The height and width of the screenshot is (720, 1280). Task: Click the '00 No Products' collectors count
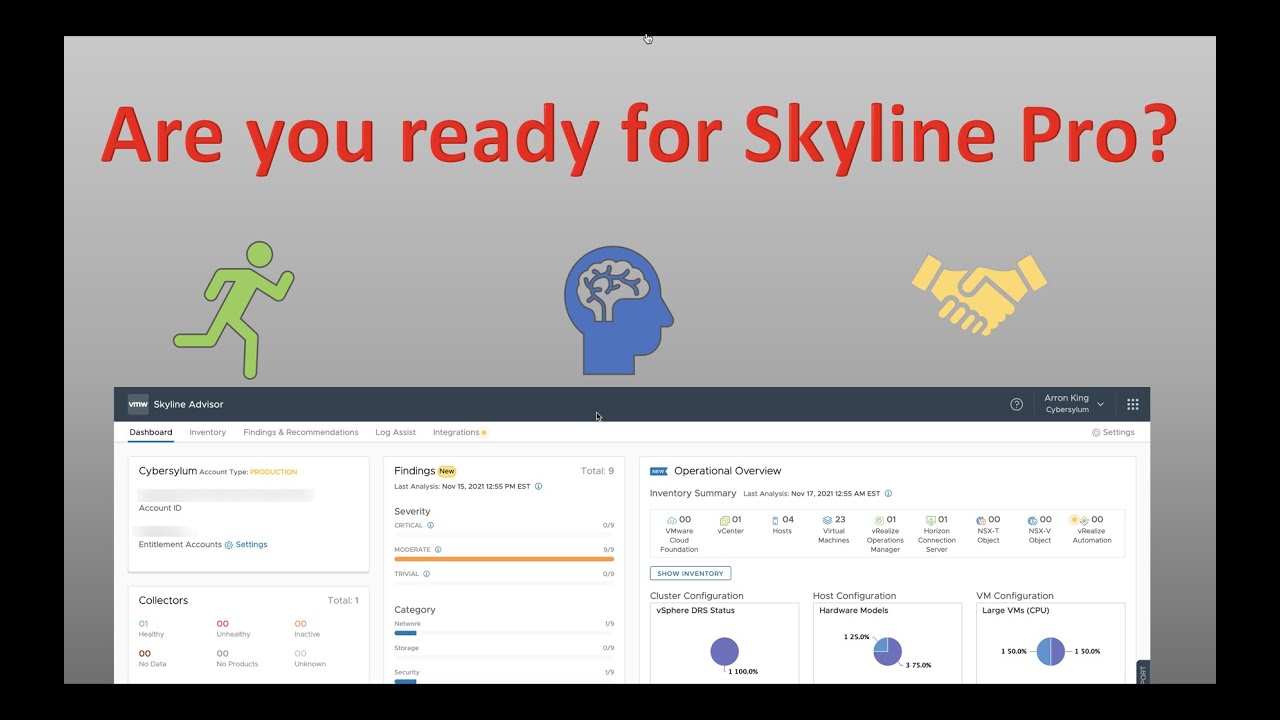tap(237, 658)
